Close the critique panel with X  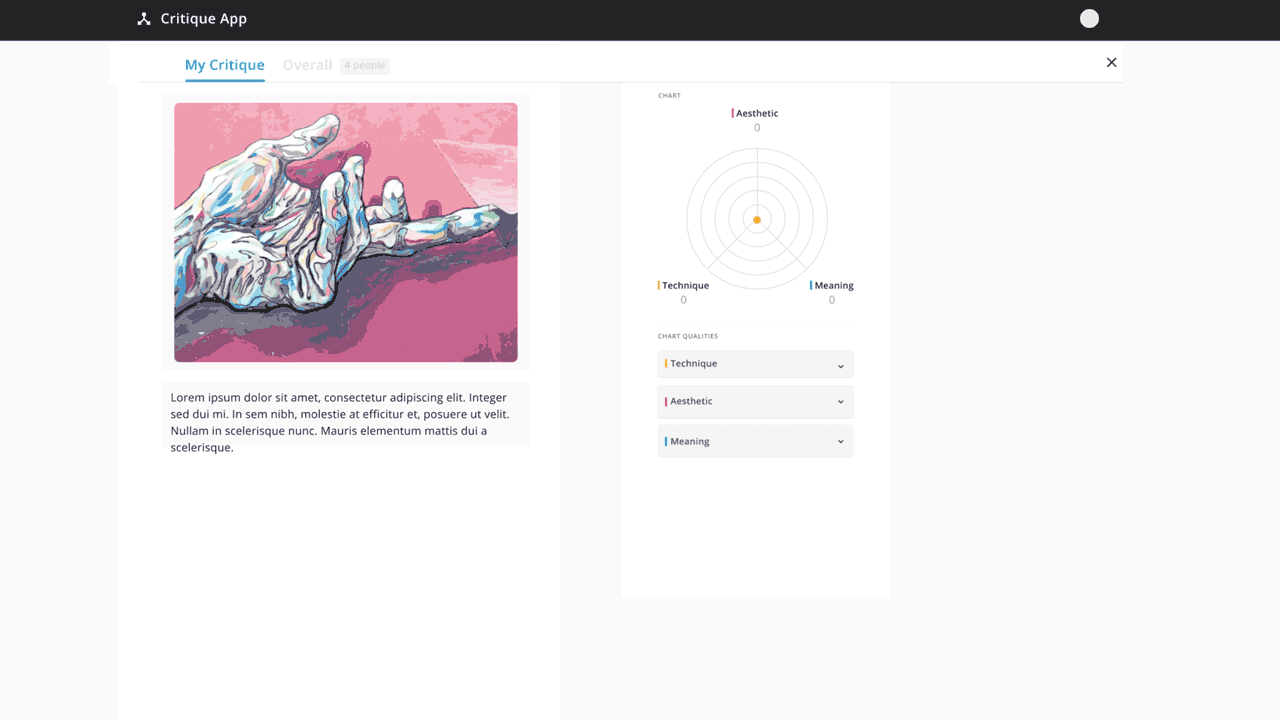coord(1111,62)
